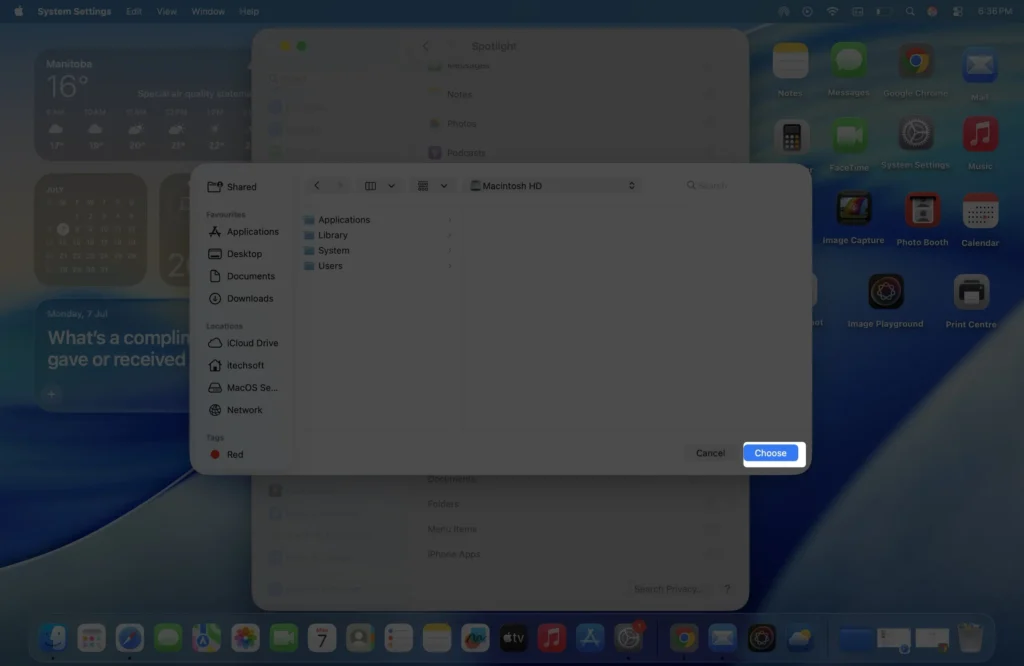Open the Window menu in the menu bar
Screen dimensions: 1024x666
[x=207, y=11]
